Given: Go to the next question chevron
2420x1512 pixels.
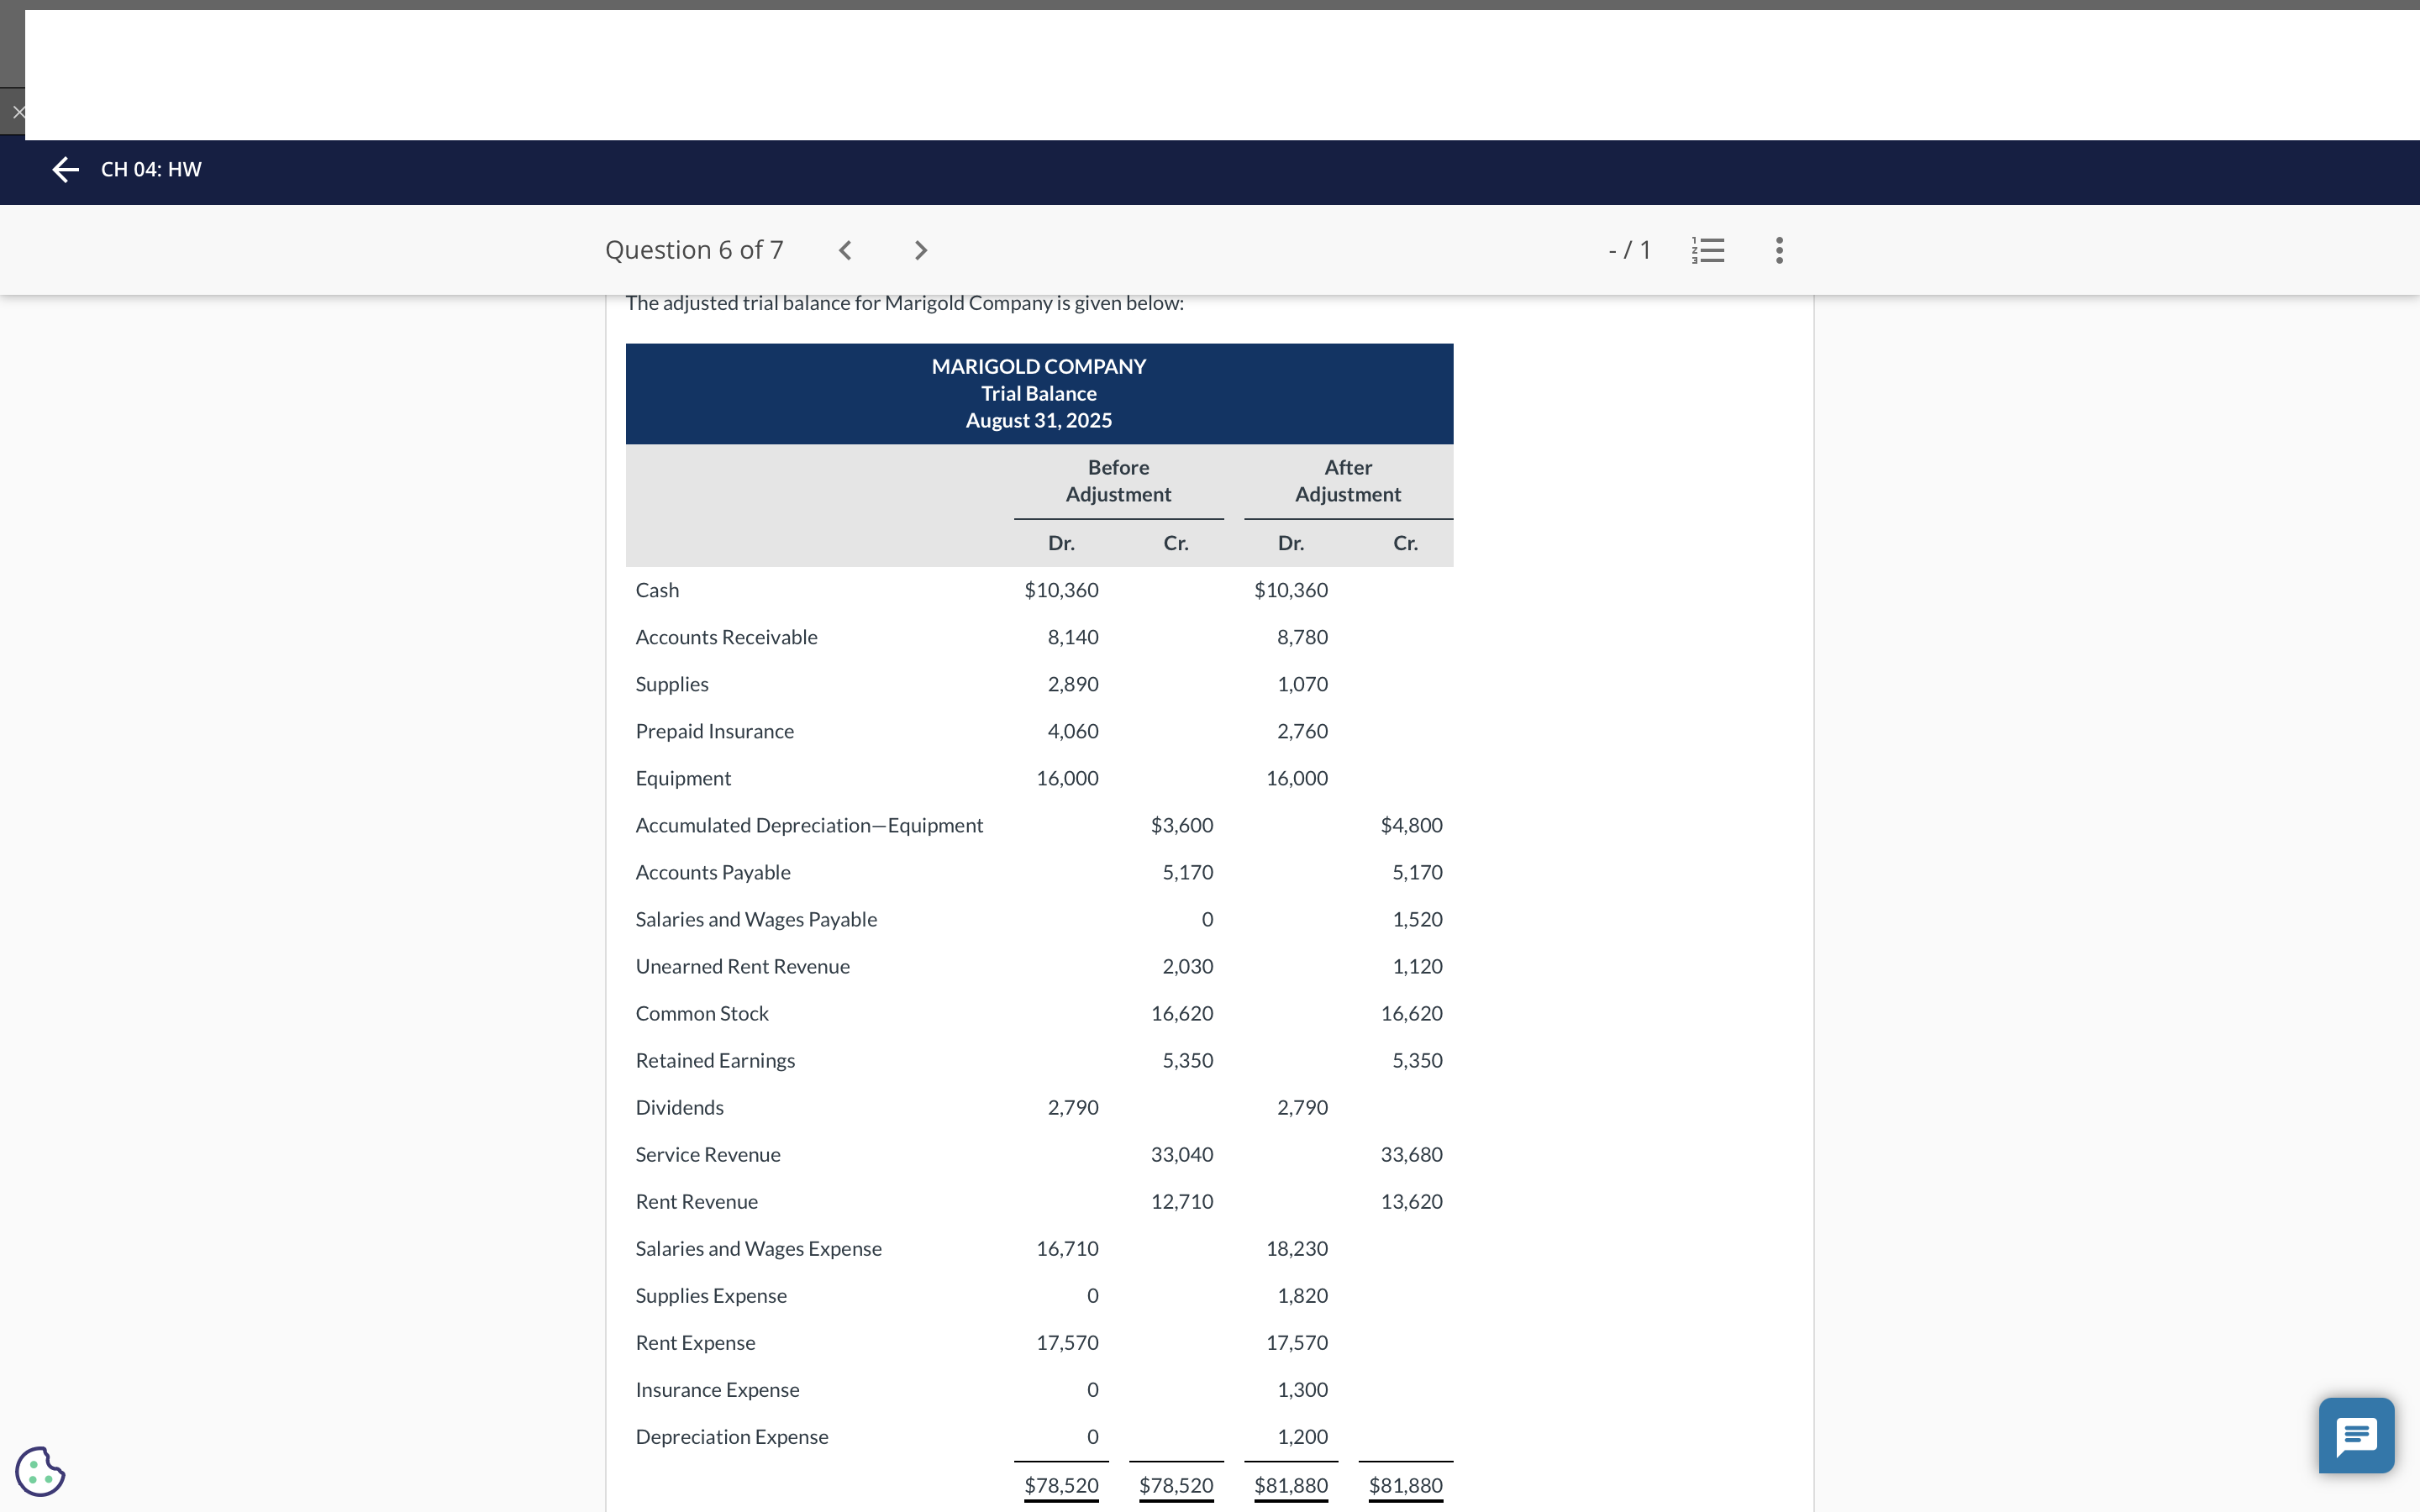Looking at the screenshot, I should 920,250.
